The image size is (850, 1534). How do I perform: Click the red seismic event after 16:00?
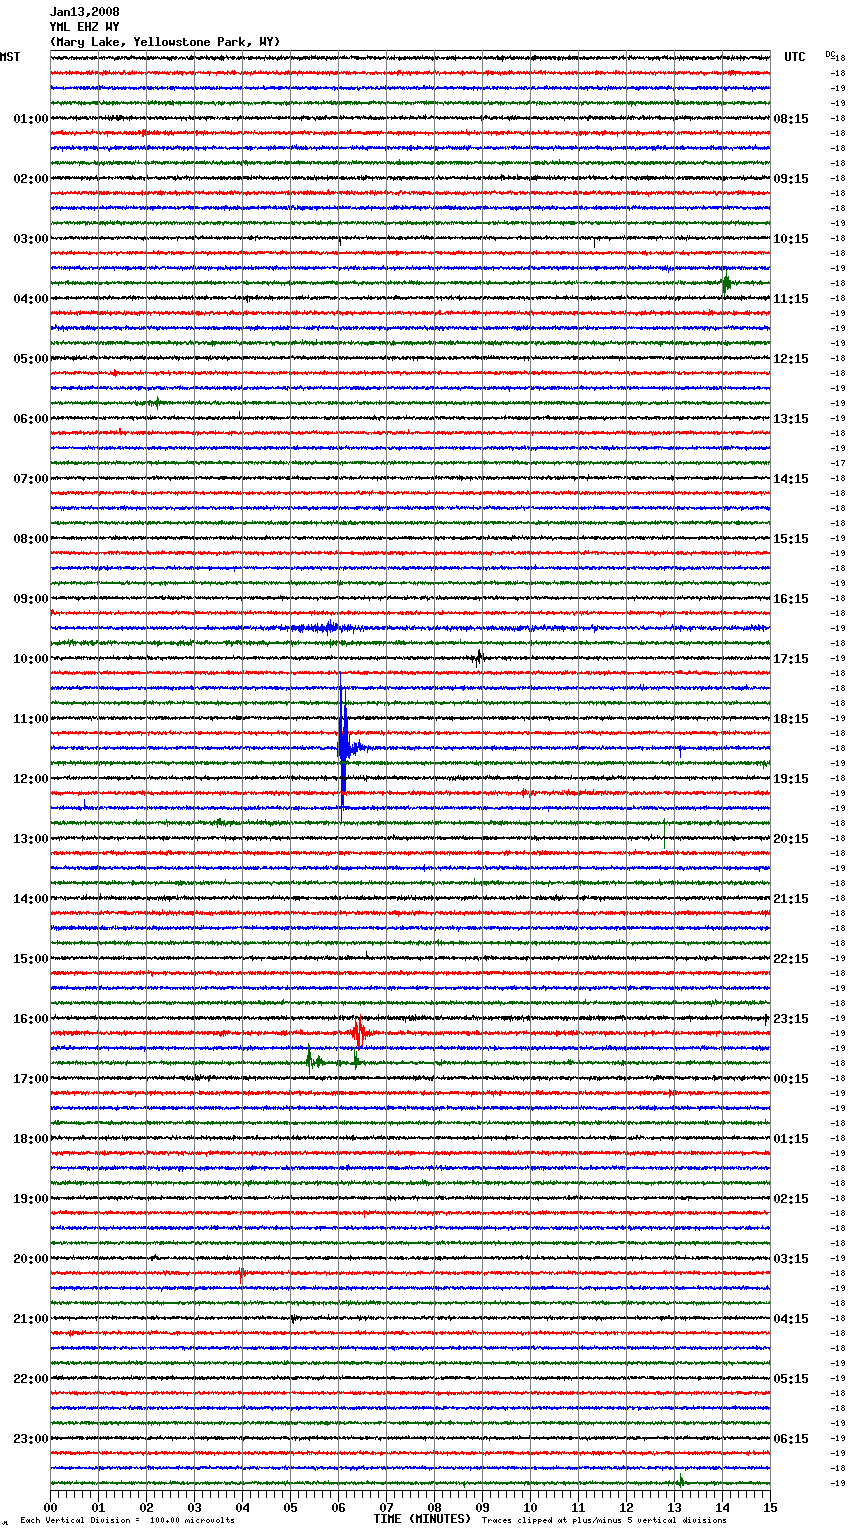(x=359, y=1032)
